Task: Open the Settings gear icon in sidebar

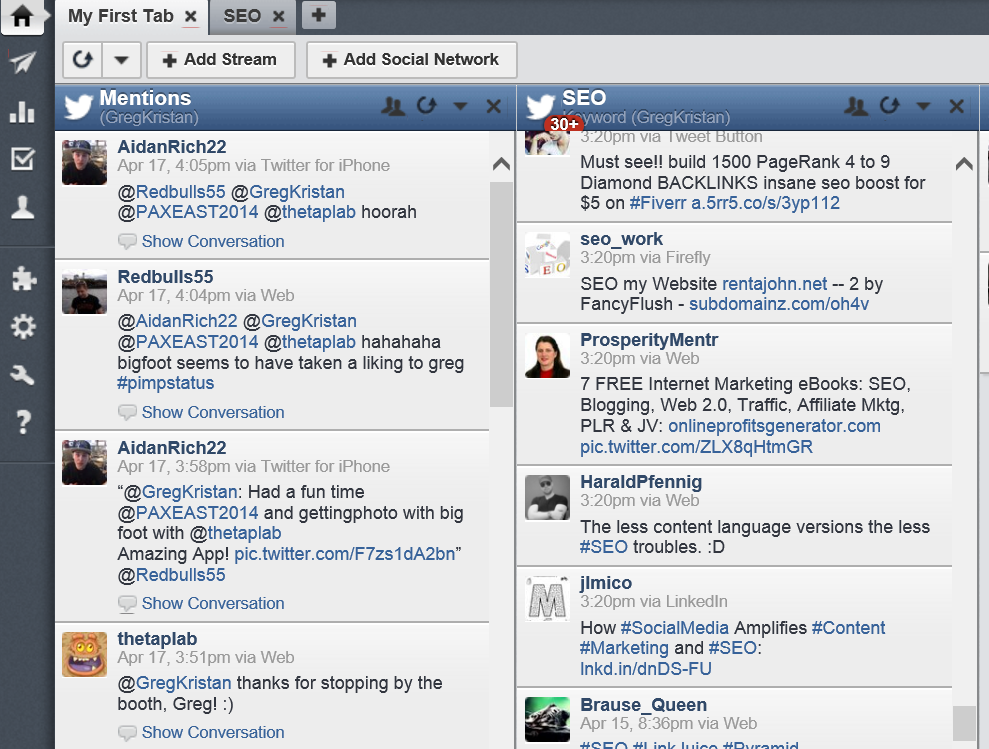Action: coord(23,326)
